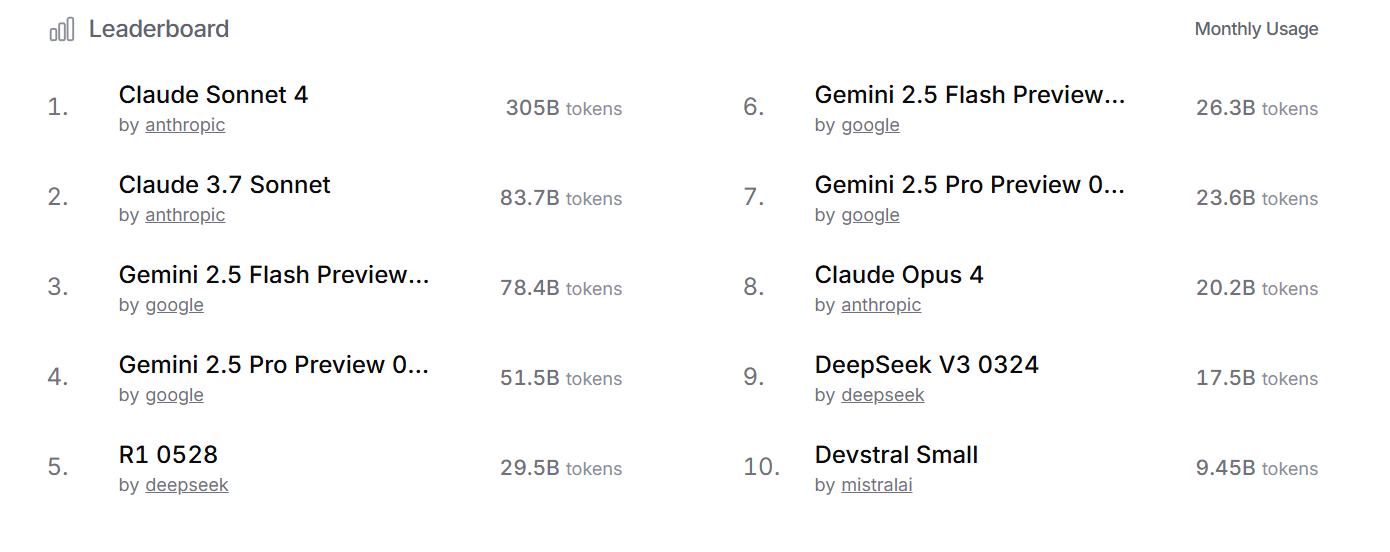Open the Claude Opus 4 model page
The width and height of the screenshot is (1390, 552).
[x=899, y=275]
